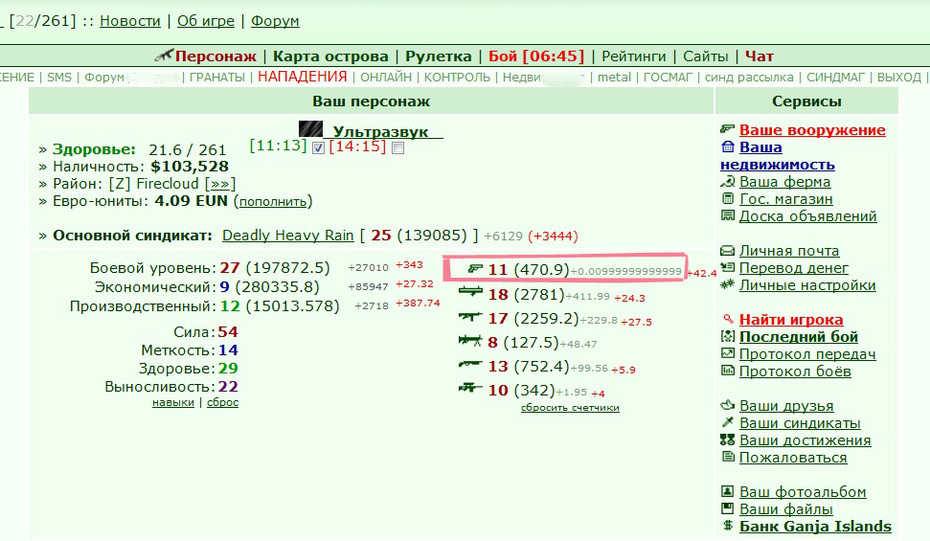
Task: Click the синд рассылка secondary bar link
Action: click(749, 77)
